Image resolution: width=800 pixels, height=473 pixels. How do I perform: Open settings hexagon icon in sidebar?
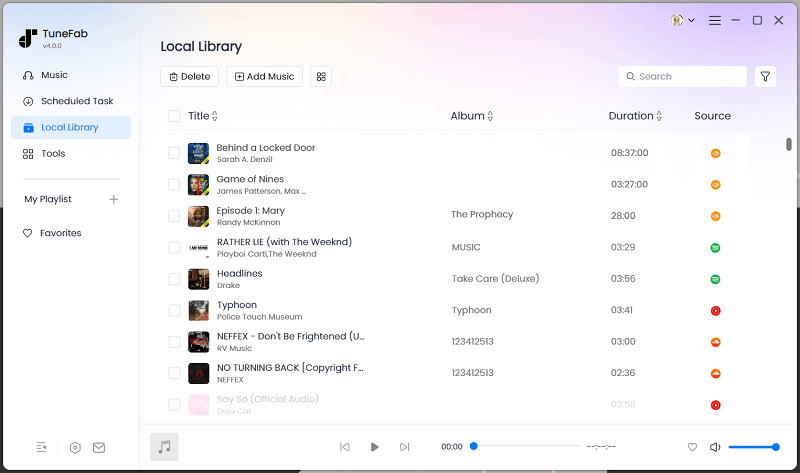(x=75, y=447)
